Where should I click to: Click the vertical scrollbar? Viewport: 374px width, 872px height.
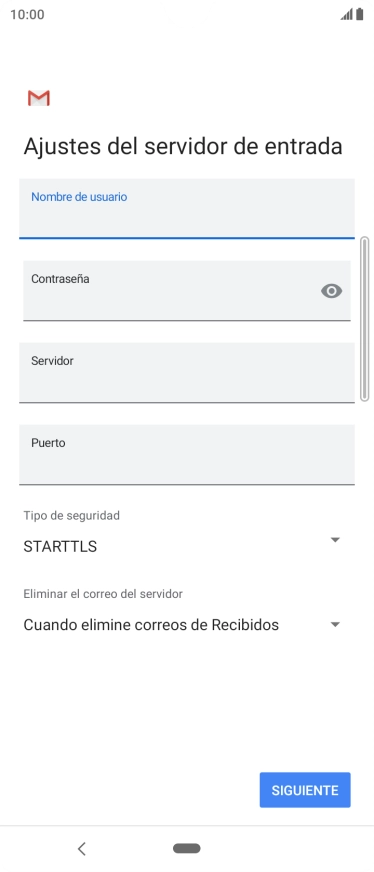pos(365,319)
